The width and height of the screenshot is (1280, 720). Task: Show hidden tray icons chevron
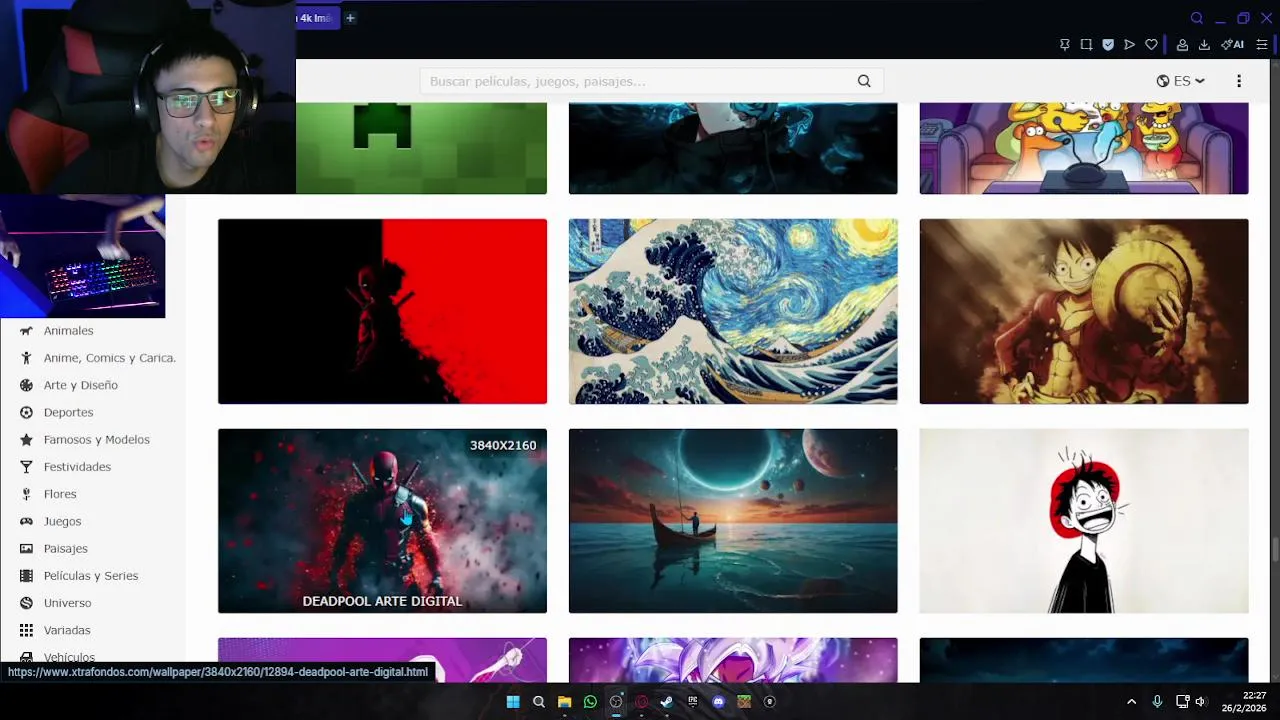tap(1131, 702)
